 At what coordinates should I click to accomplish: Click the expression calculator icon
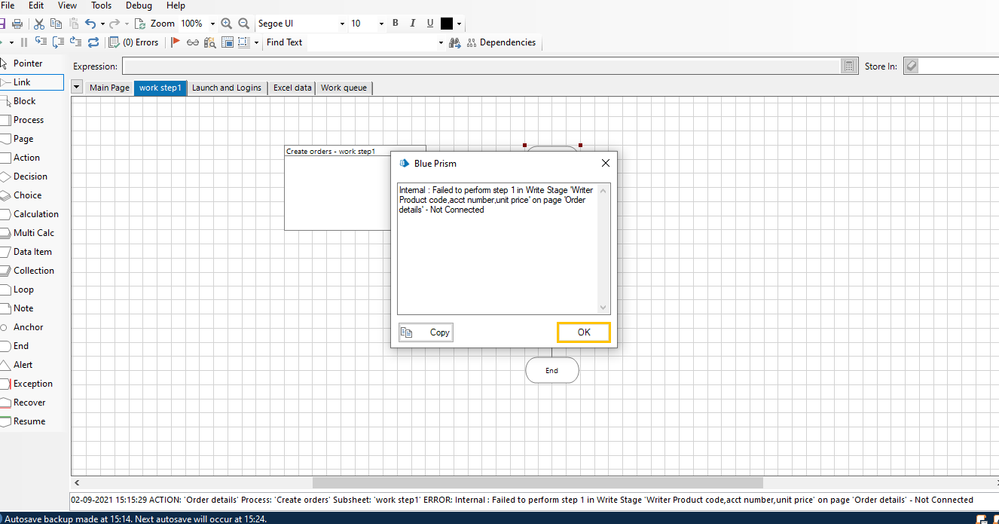(x=849, y=66)
